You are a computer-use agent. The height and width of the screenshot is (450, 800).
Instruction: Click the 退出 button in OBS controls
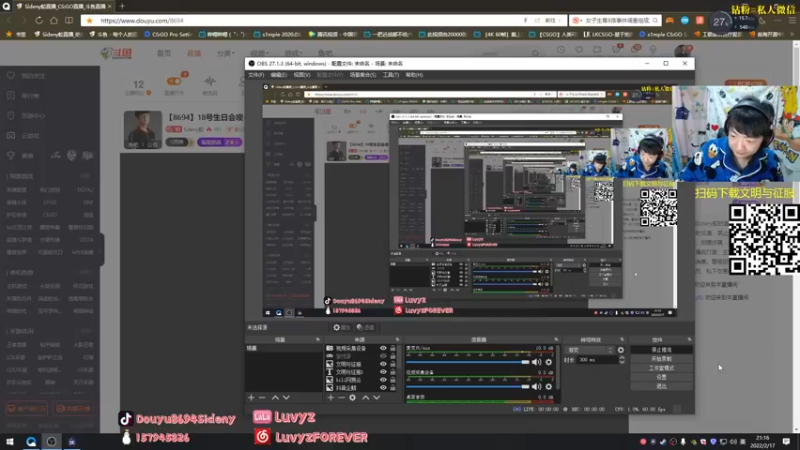click(x=661, y=386)
